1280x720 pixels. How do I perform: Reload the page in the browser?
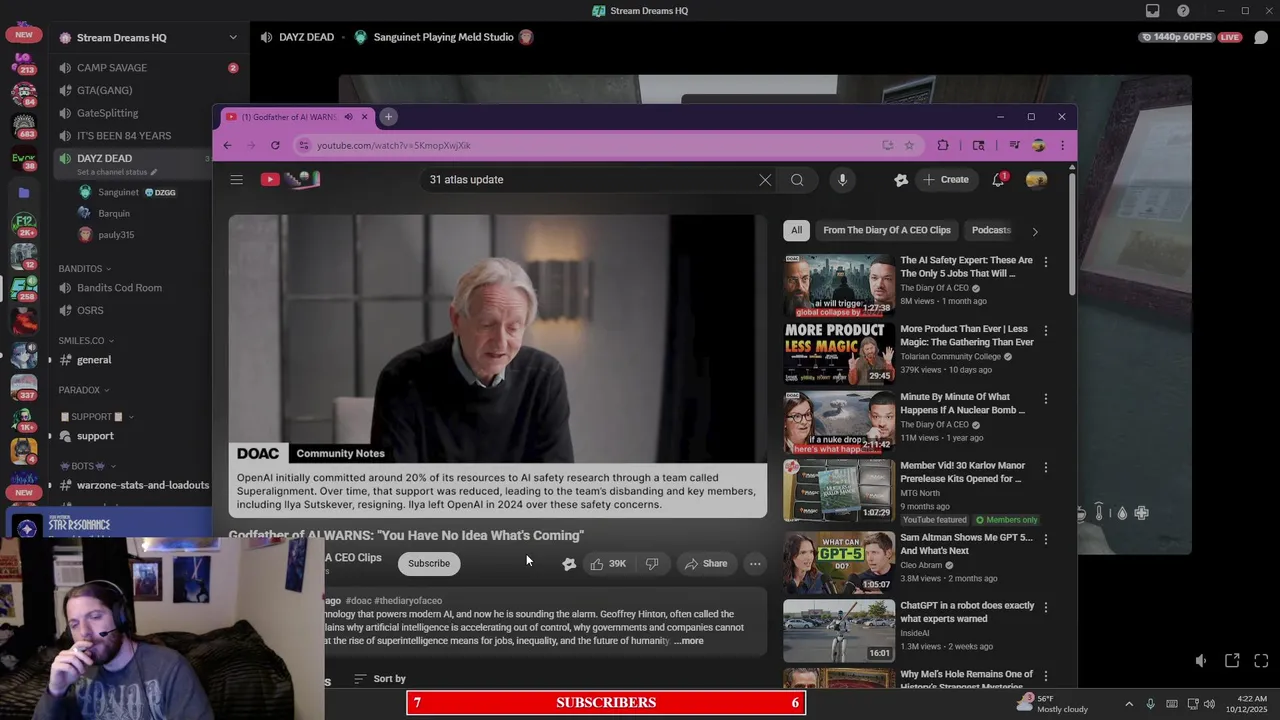point(275,146)
